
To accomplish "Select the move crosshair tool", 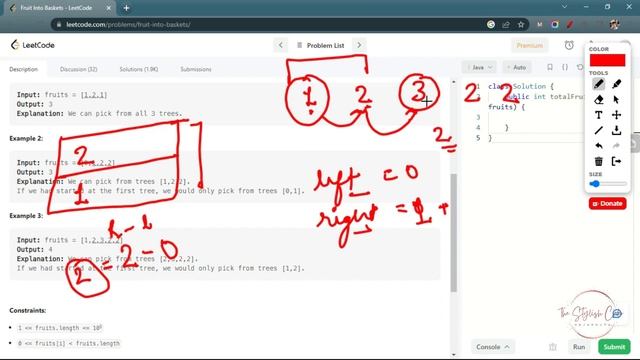I will tap(616, 115).
